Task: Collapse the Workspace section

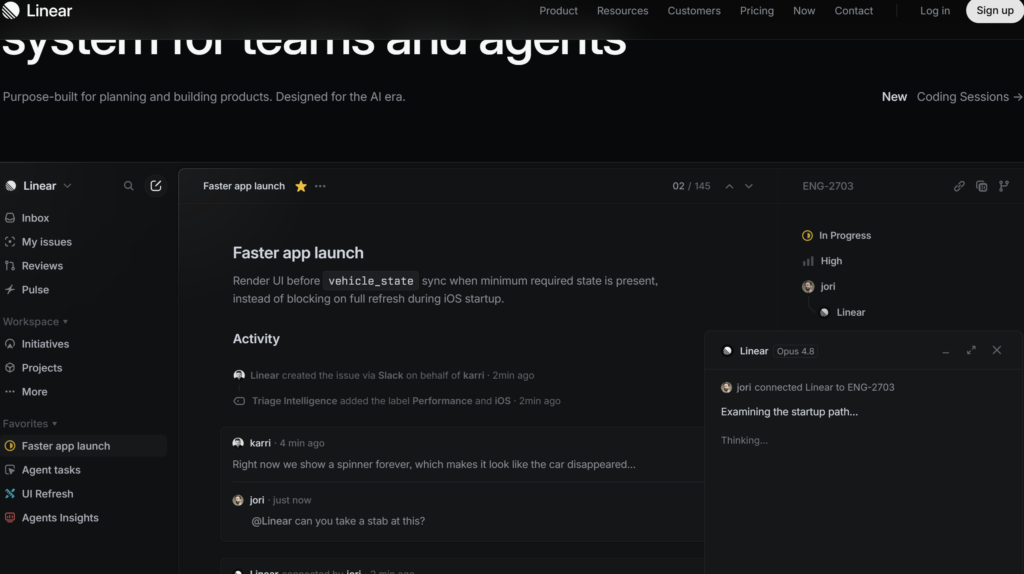Action: point(35,322)
